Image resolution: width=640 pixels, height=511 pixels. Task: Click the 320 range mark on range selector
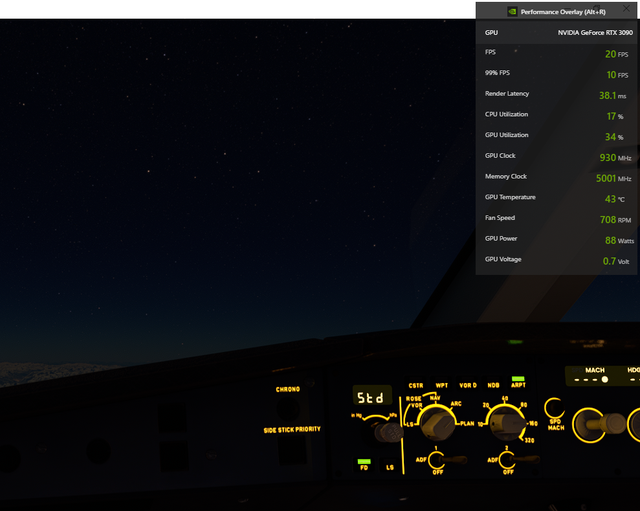pyautogui.click(x=529, y=440)
